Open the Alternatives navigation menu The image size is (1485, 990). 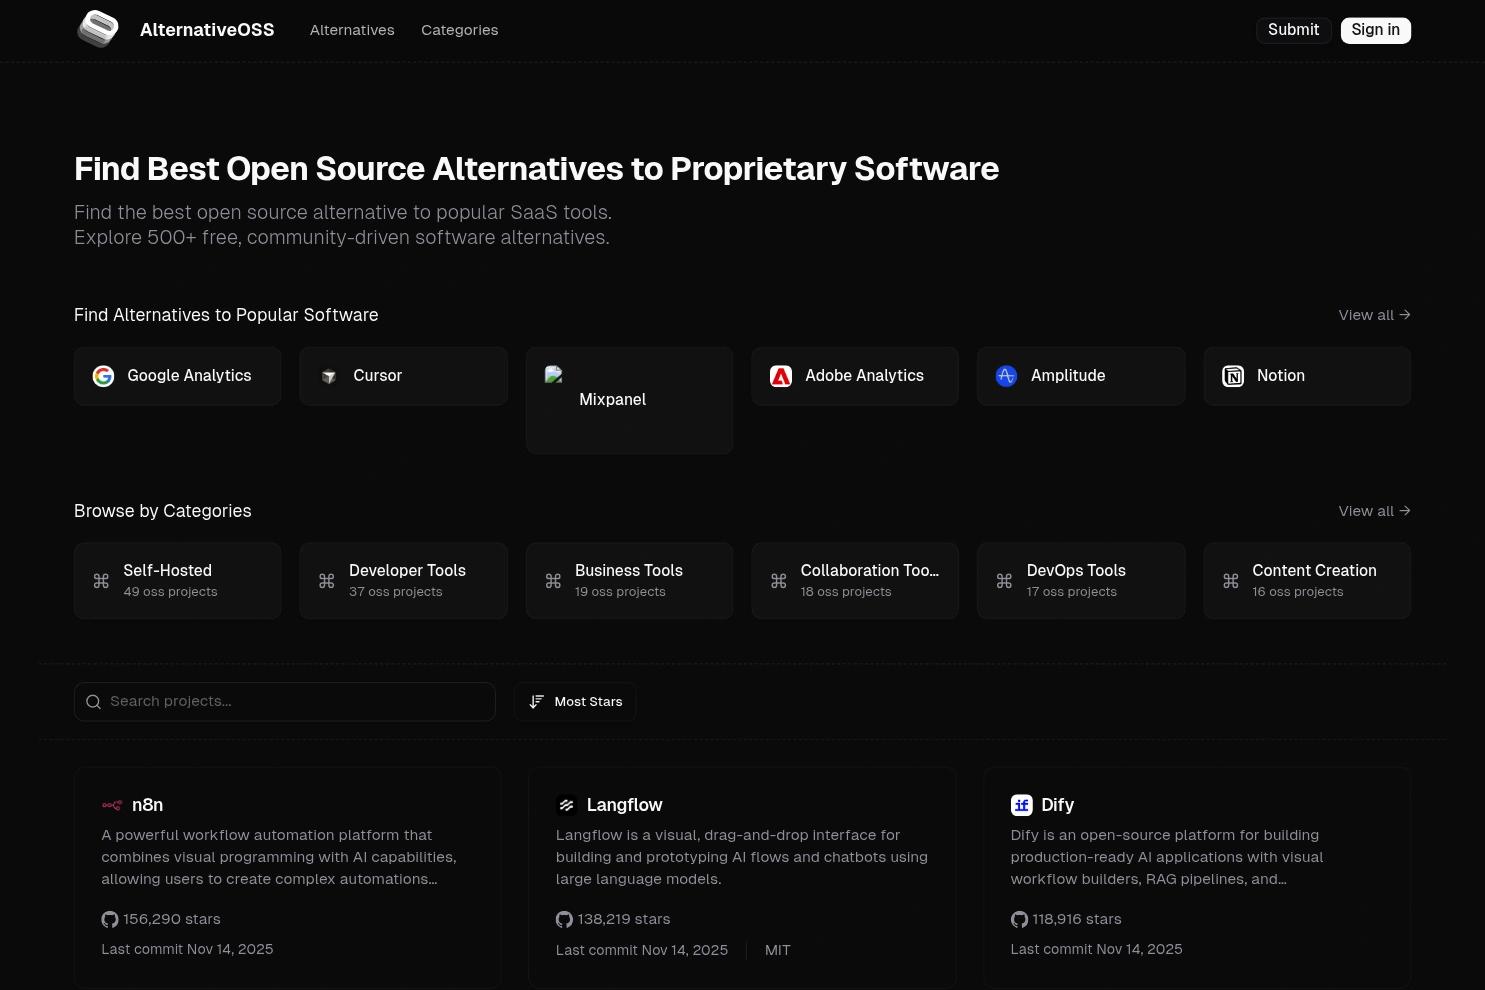[352, 30]
